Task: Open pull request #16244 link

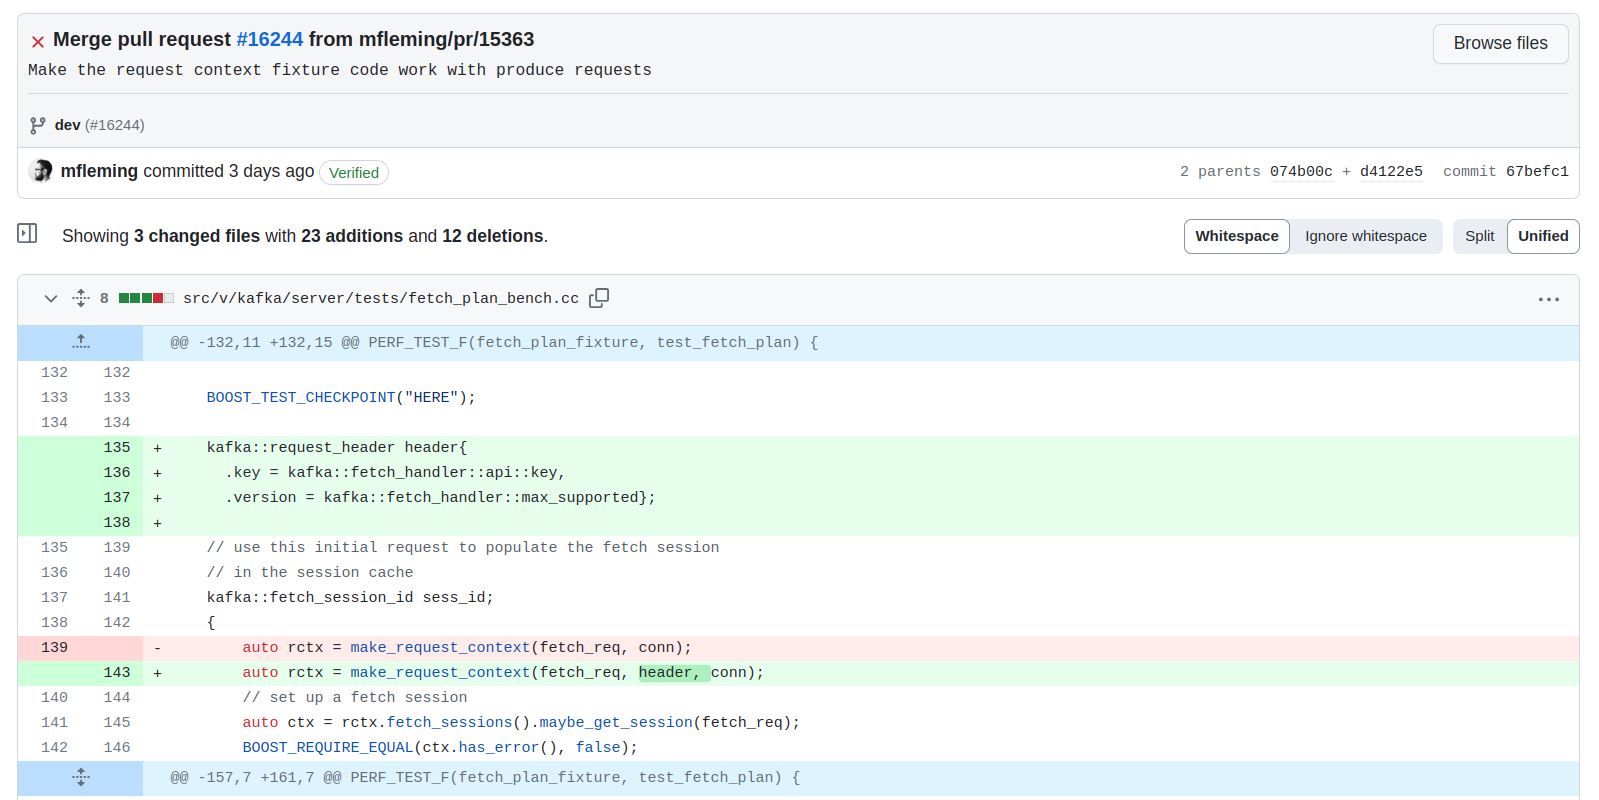Action: click(x=269, y=39)
